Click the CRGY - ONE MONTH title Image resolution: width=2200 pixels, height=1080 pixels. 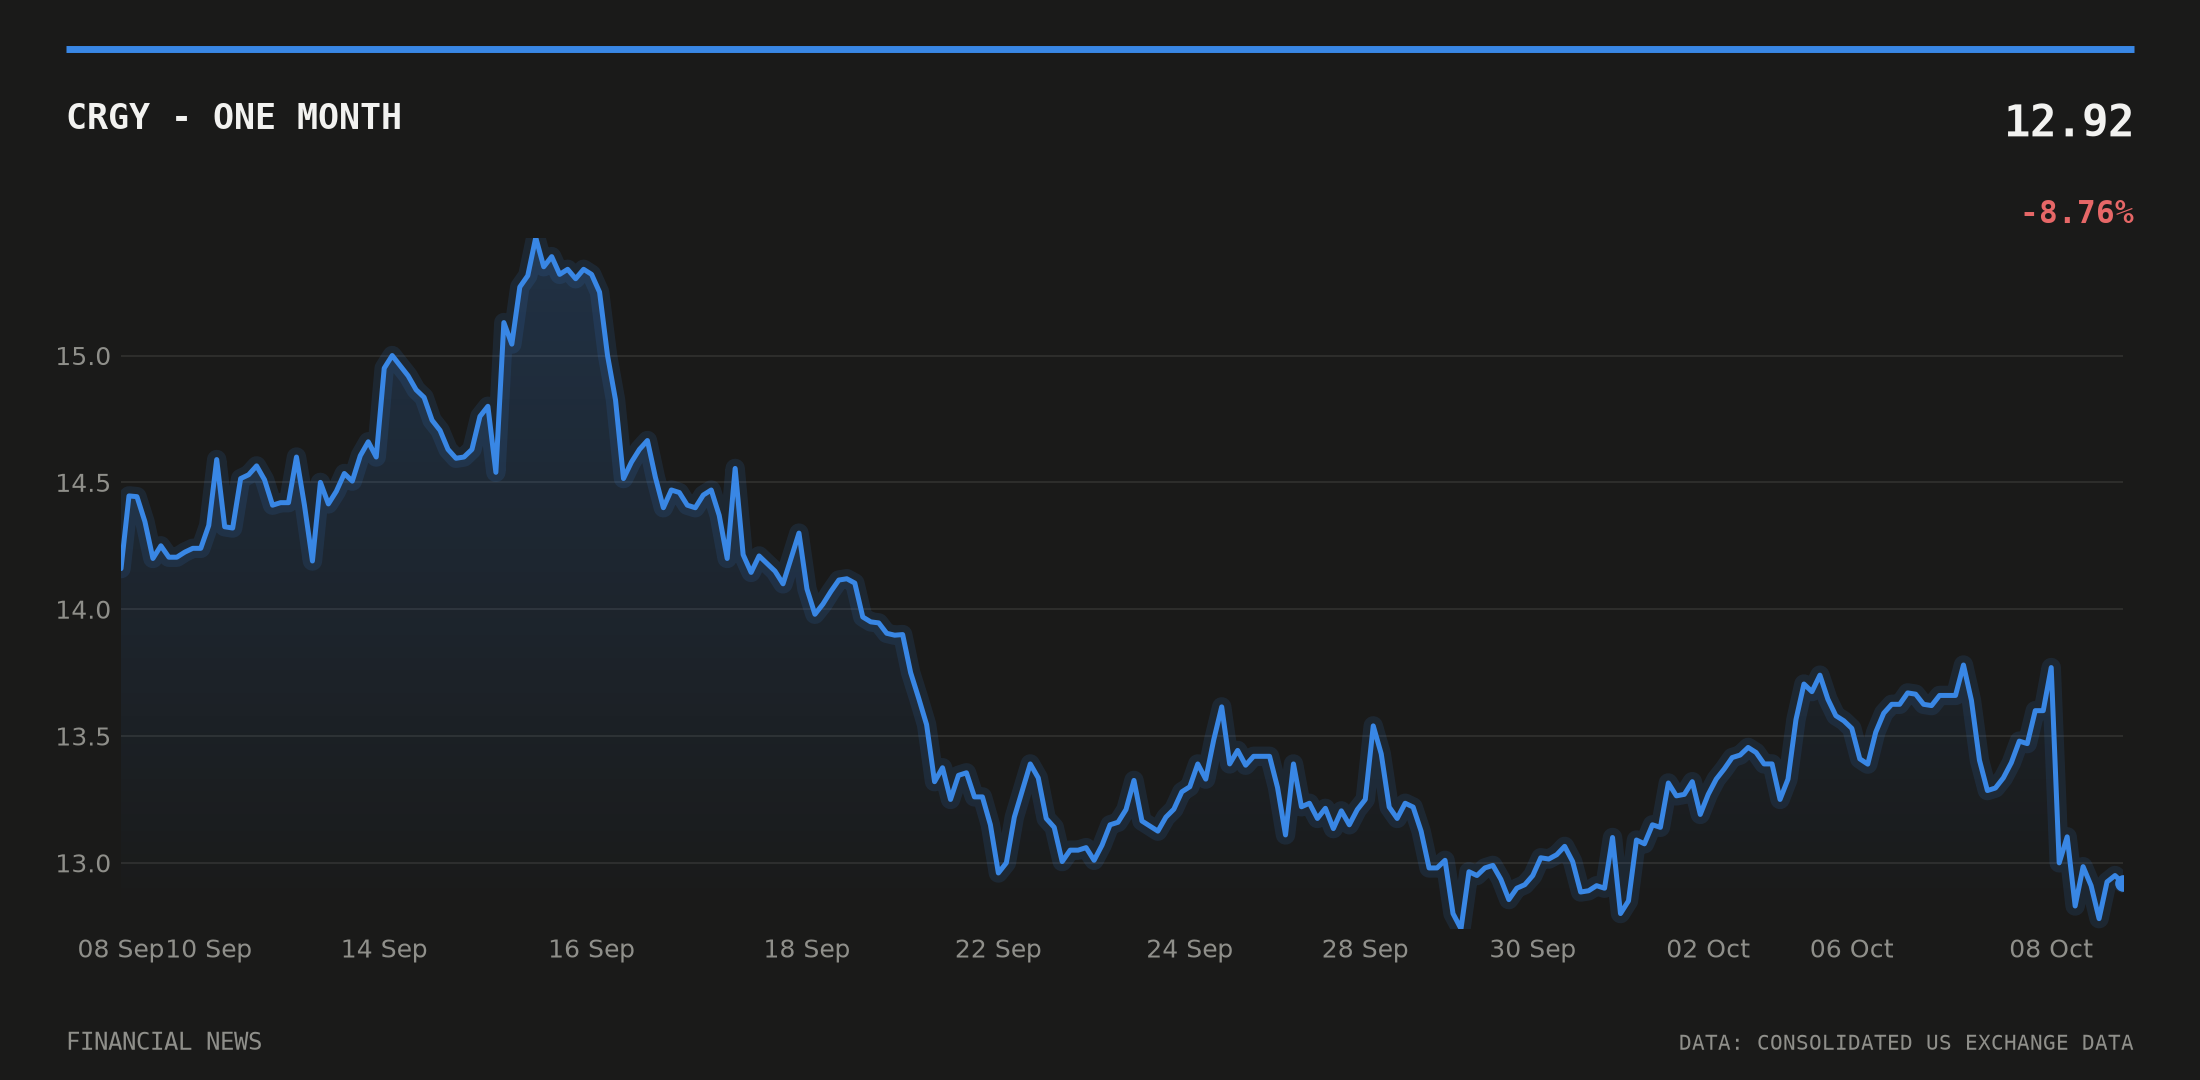234,117
